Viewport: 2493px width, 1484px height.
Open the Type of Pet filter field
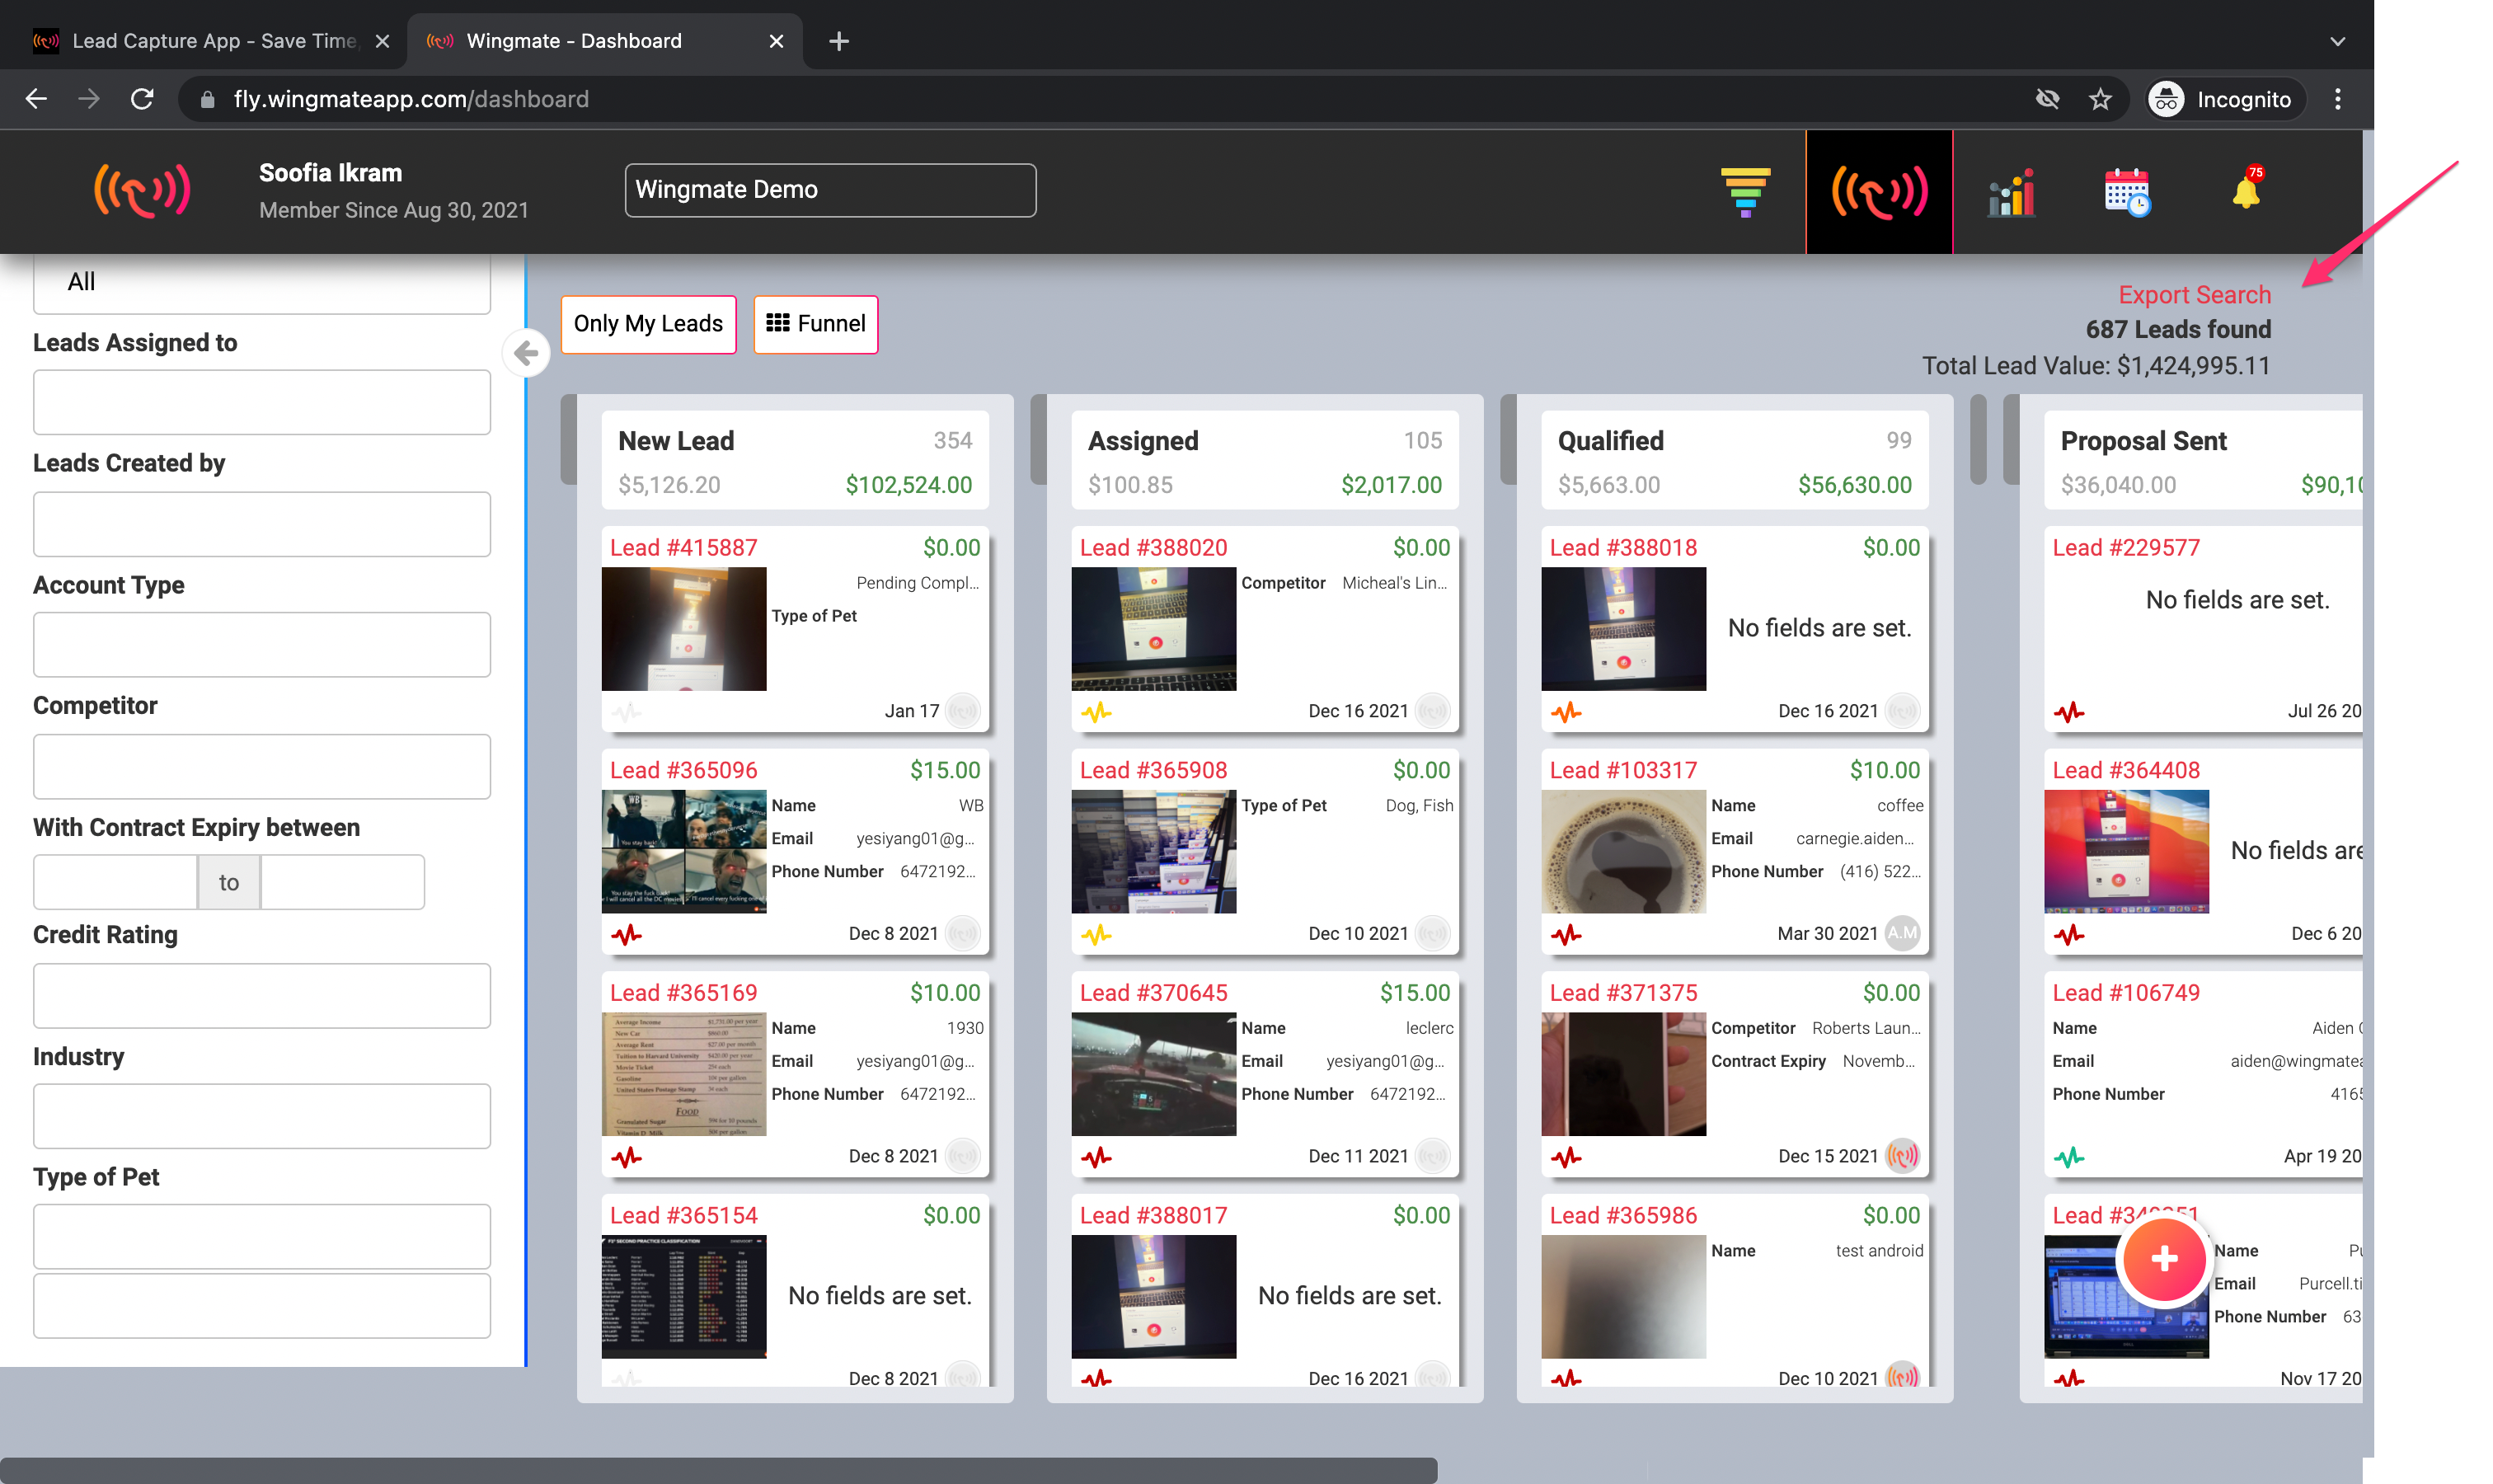click(x=262, y=1237)
